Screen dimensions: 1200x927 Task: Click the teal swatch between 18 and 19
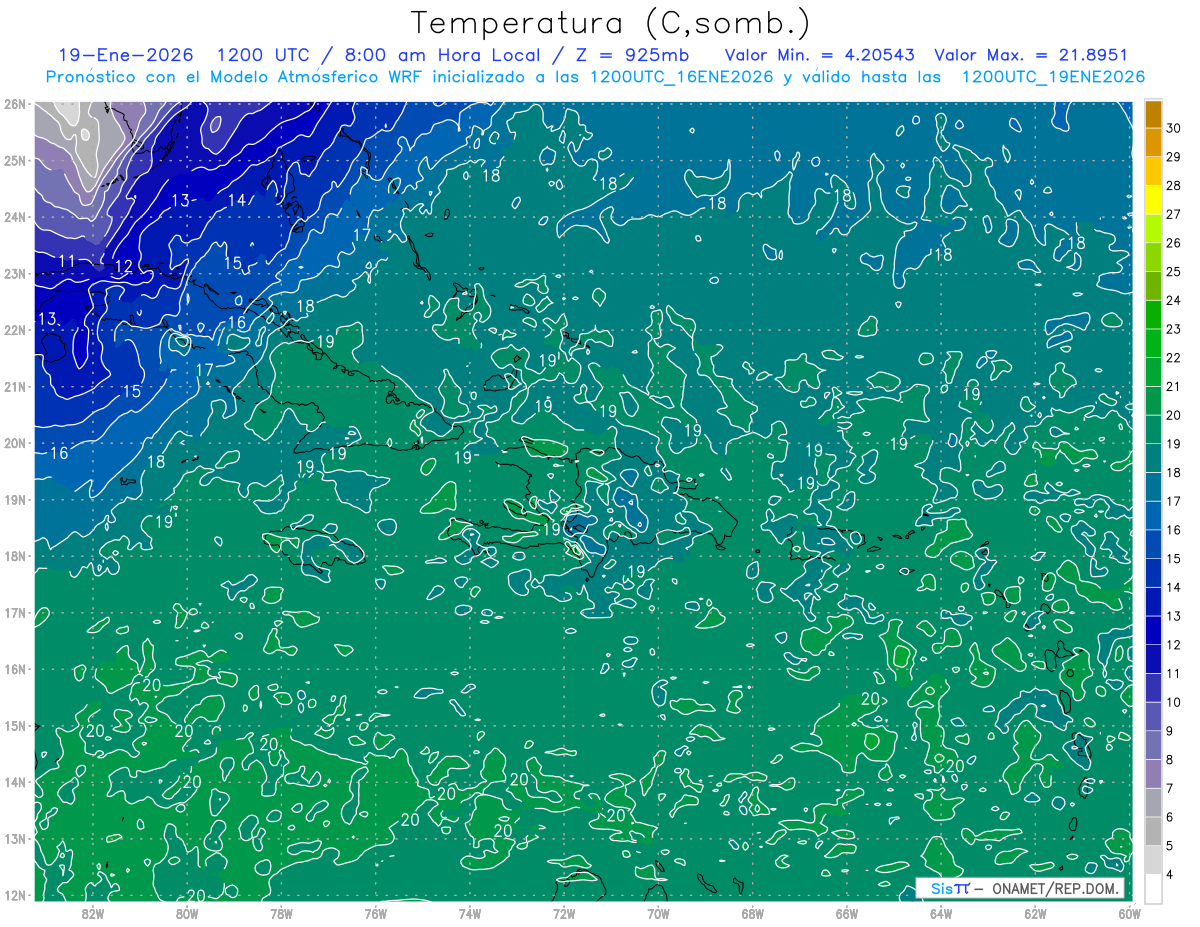click(x=1154, y=458)
